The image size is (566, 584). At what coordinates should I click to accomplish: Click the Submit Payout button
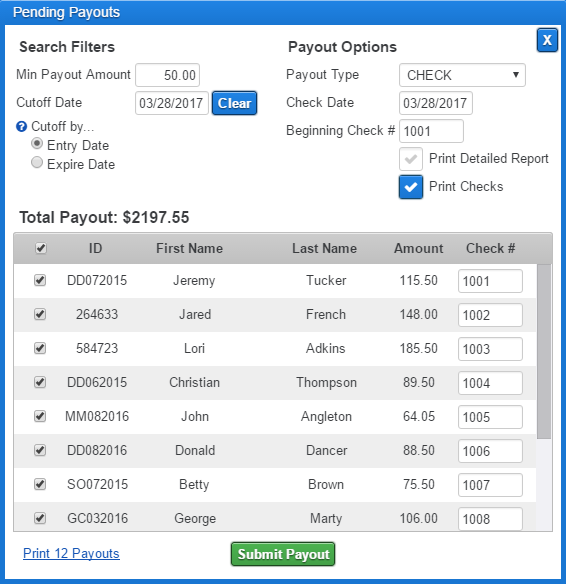(x=283, y=554)
